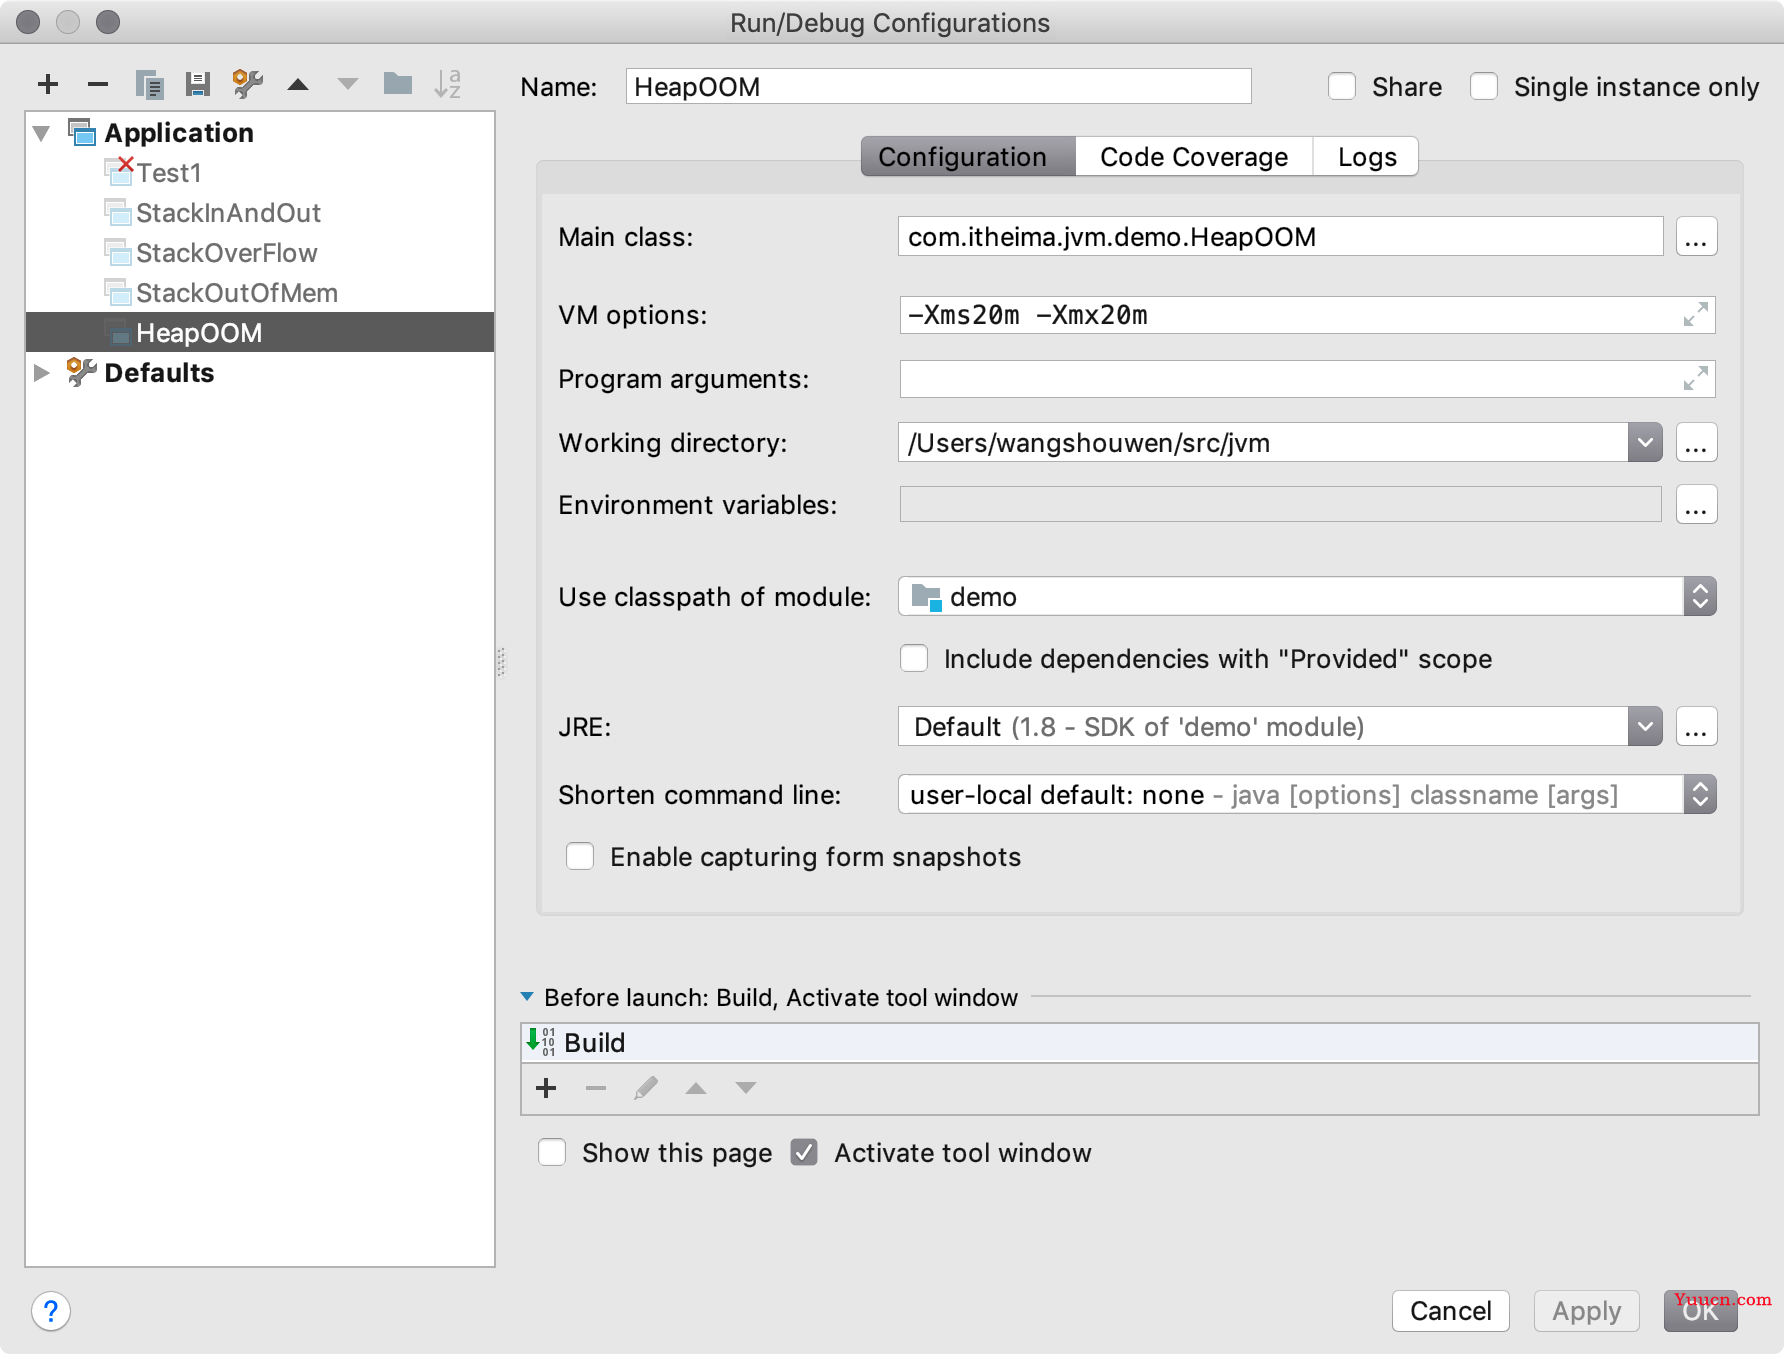Copy the selected configuration

click(x=149, y=85)
